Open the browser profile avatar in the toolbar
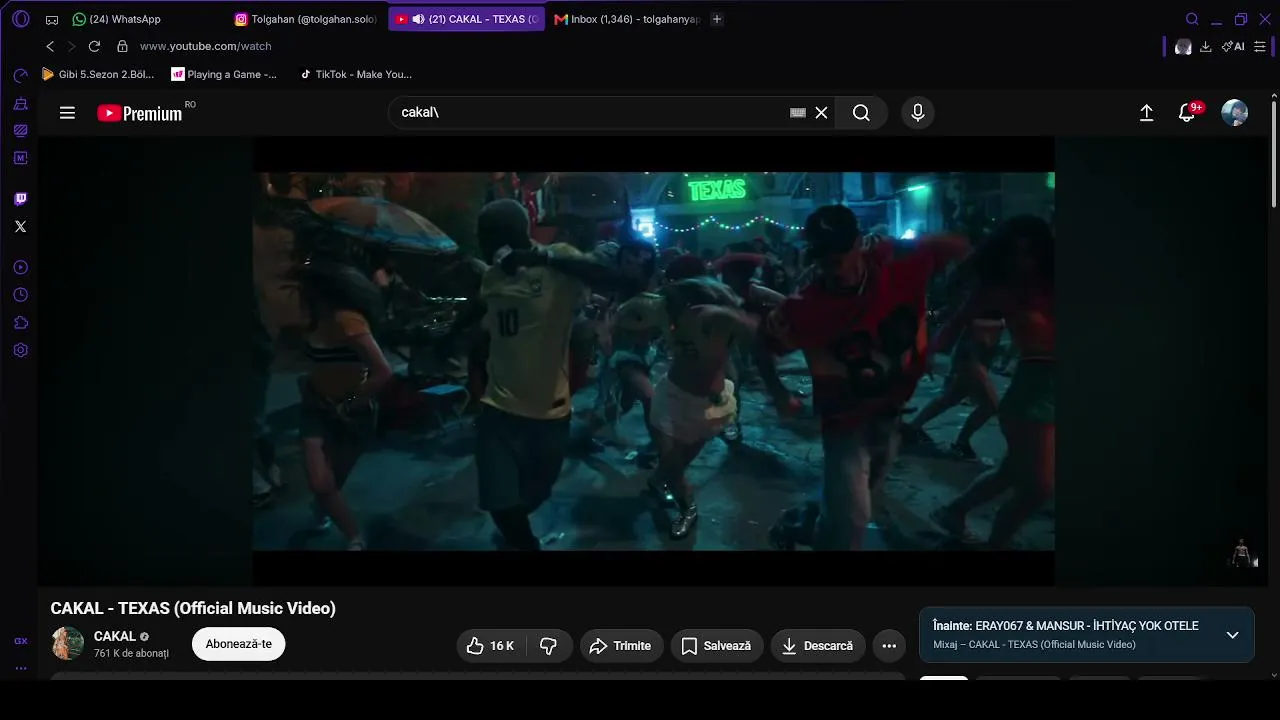 point(1183,47)
